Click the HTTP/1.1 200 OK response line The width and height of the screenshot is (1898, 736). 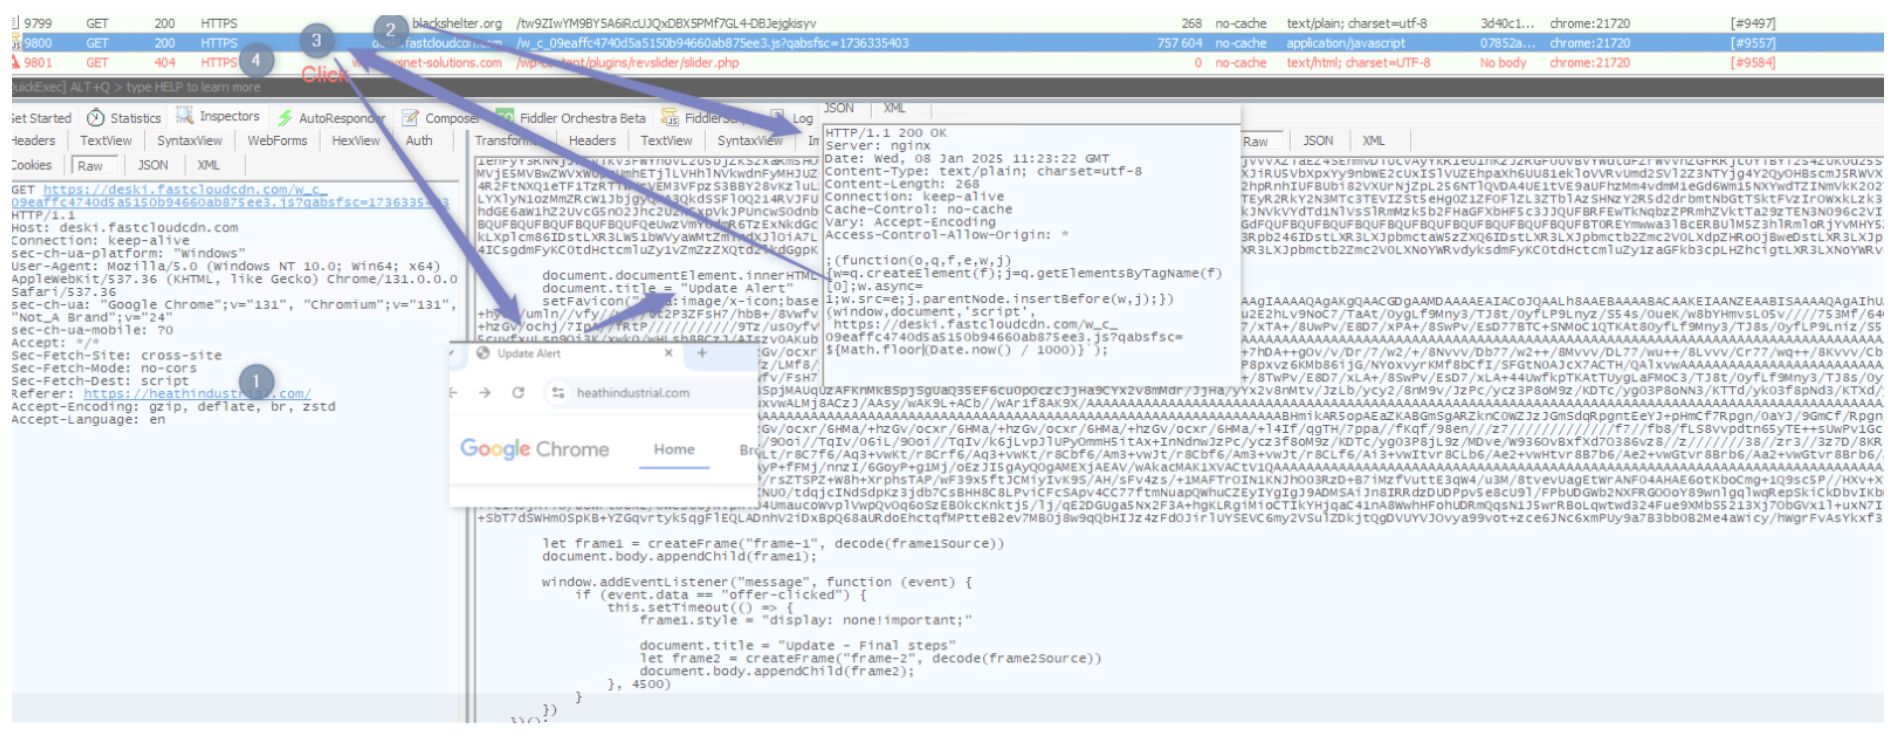coord(886,133)
